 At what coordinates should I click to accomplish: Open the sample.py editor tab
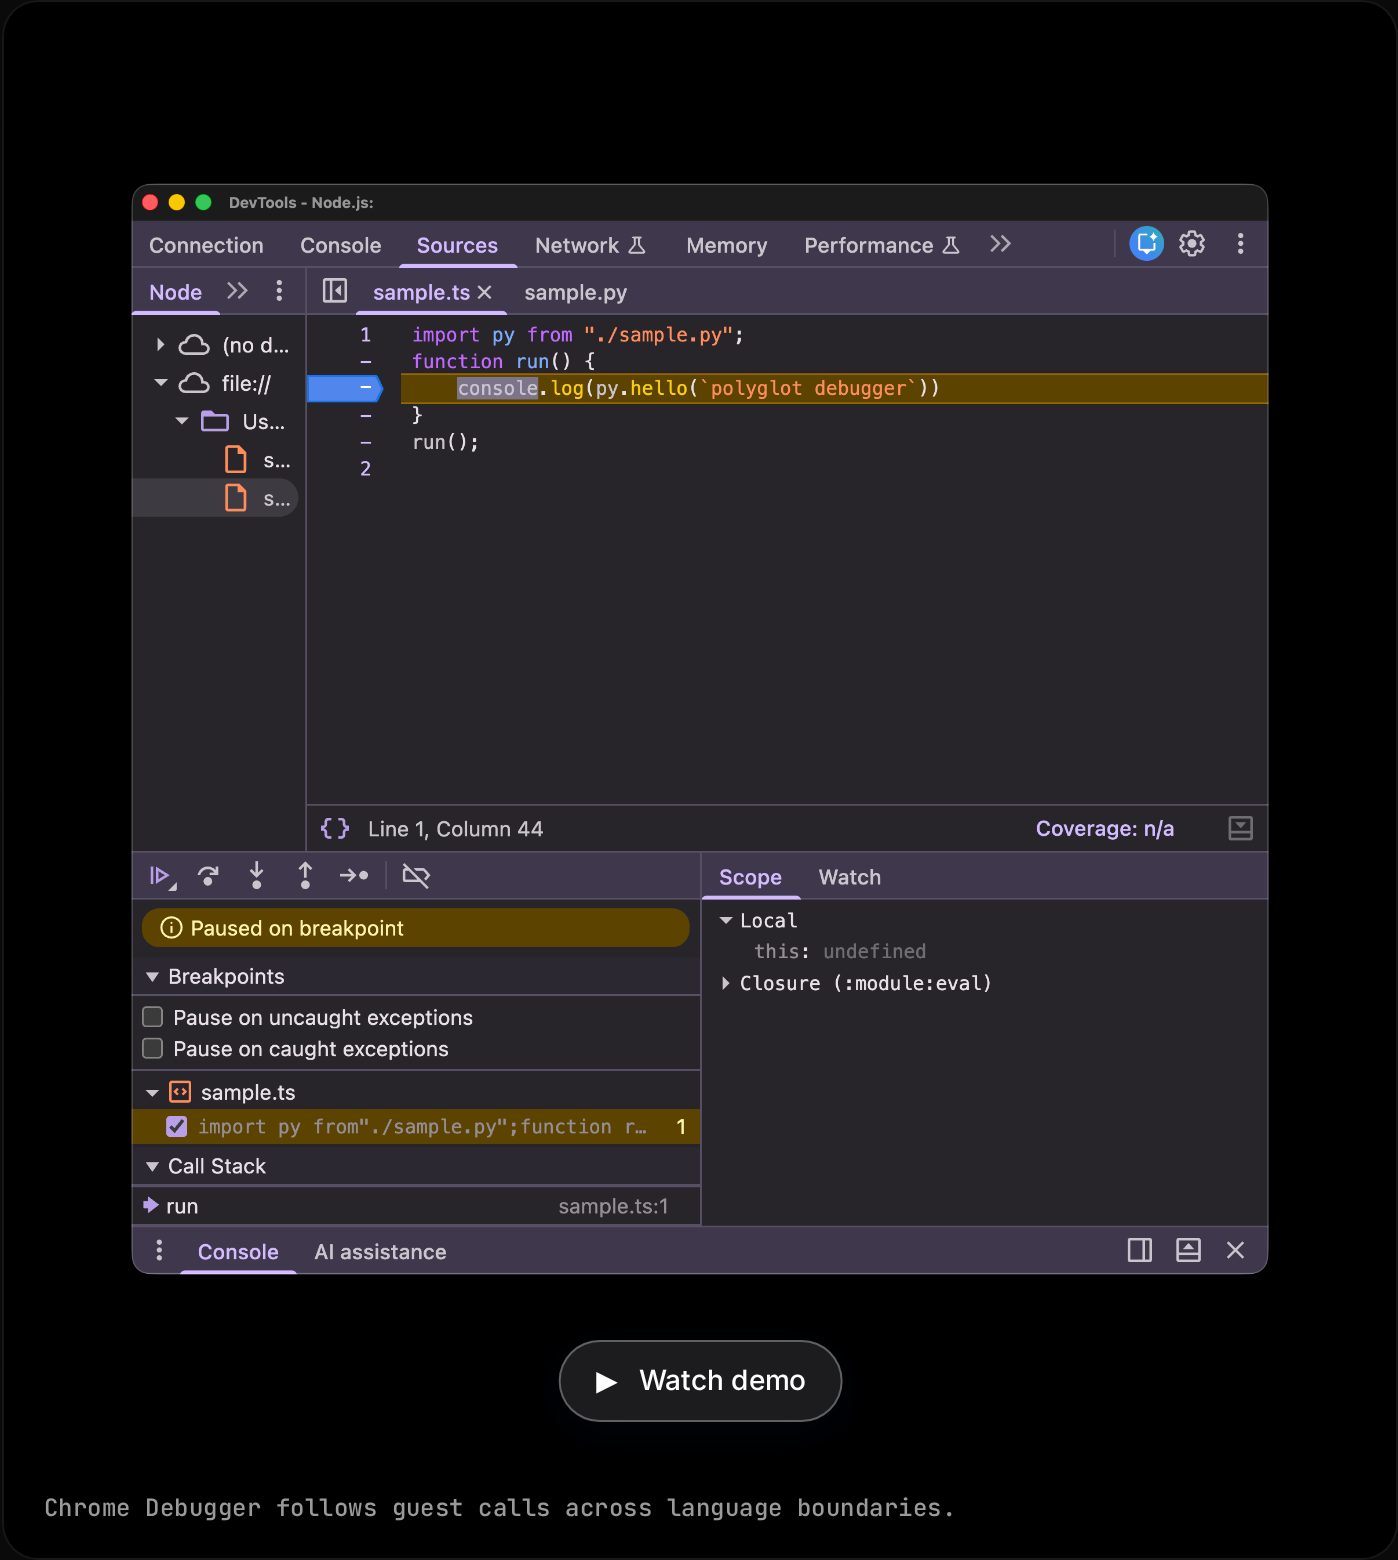click(x=576, y=292)
